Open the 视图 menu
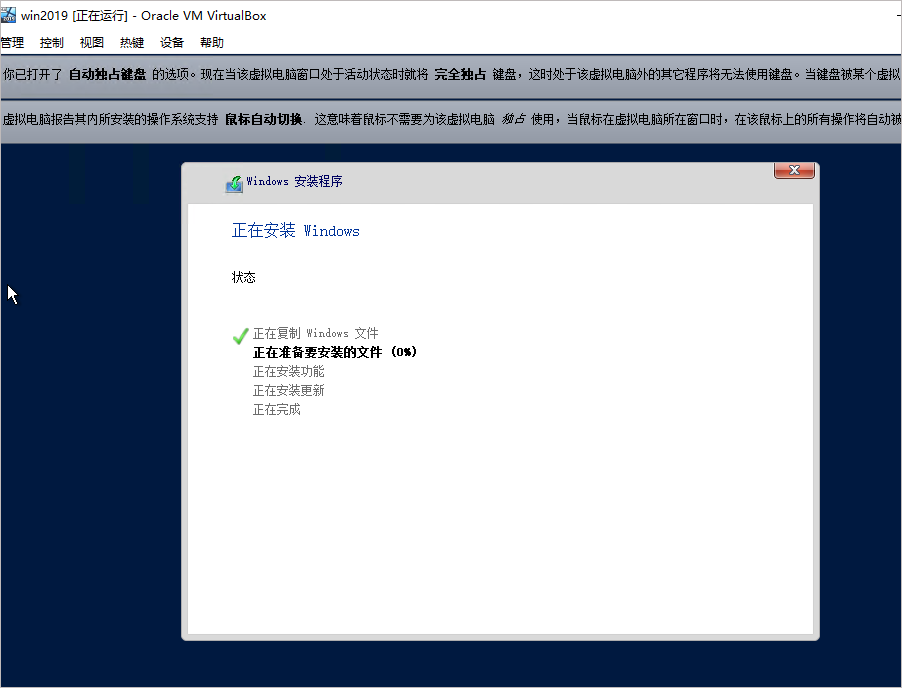 pyautogui.click(x=91, y=43)
